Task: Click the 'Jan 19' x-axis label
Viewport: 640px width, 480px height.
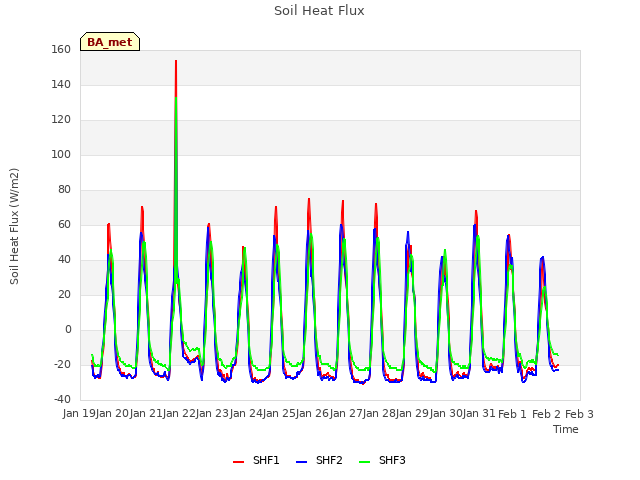Action: (x=80, y=413)
